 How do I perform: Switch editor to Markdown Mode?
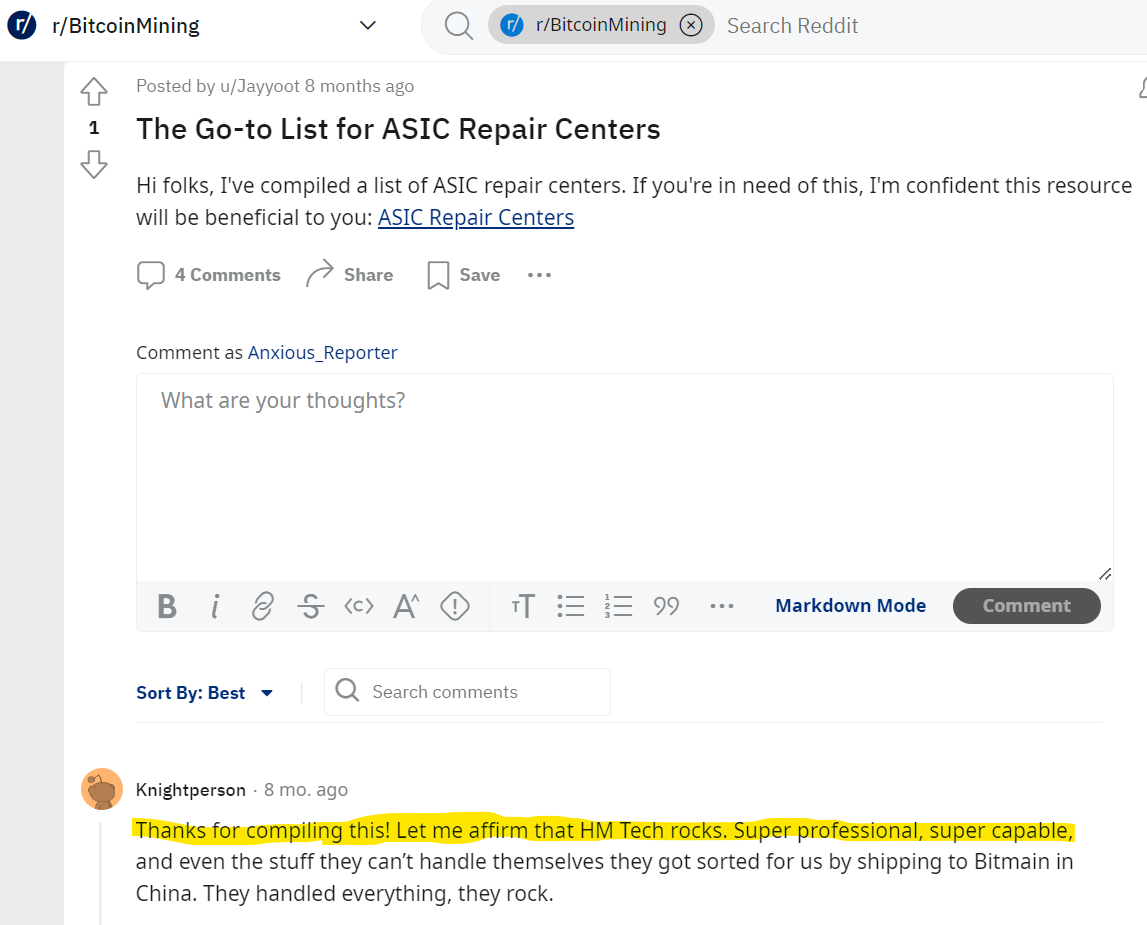point(850,606)
